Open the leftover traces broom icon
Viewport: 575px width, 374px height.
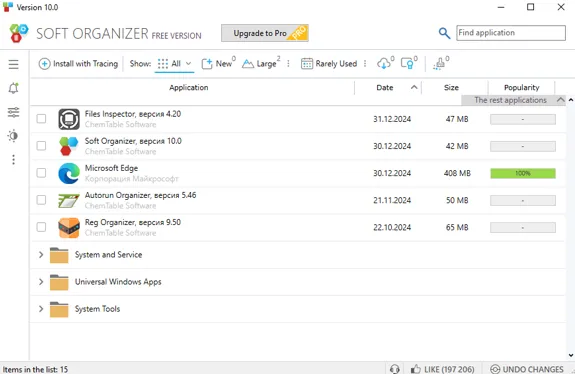tap(439, 64)
